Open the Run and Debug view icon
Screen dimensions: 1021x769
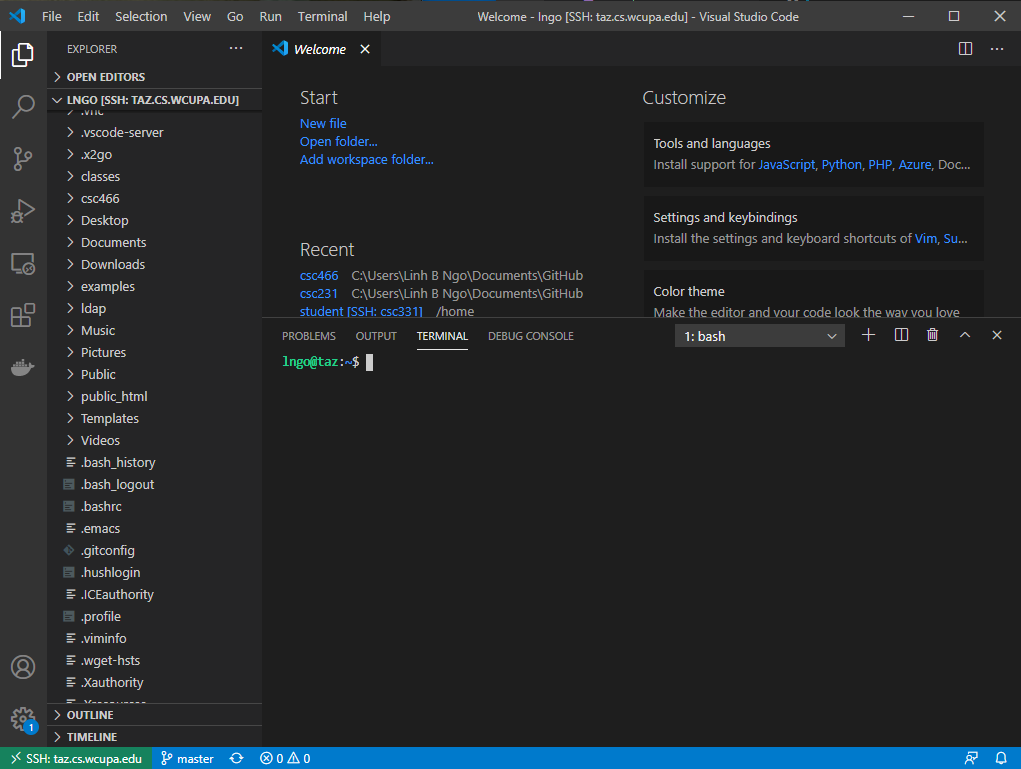23,211
